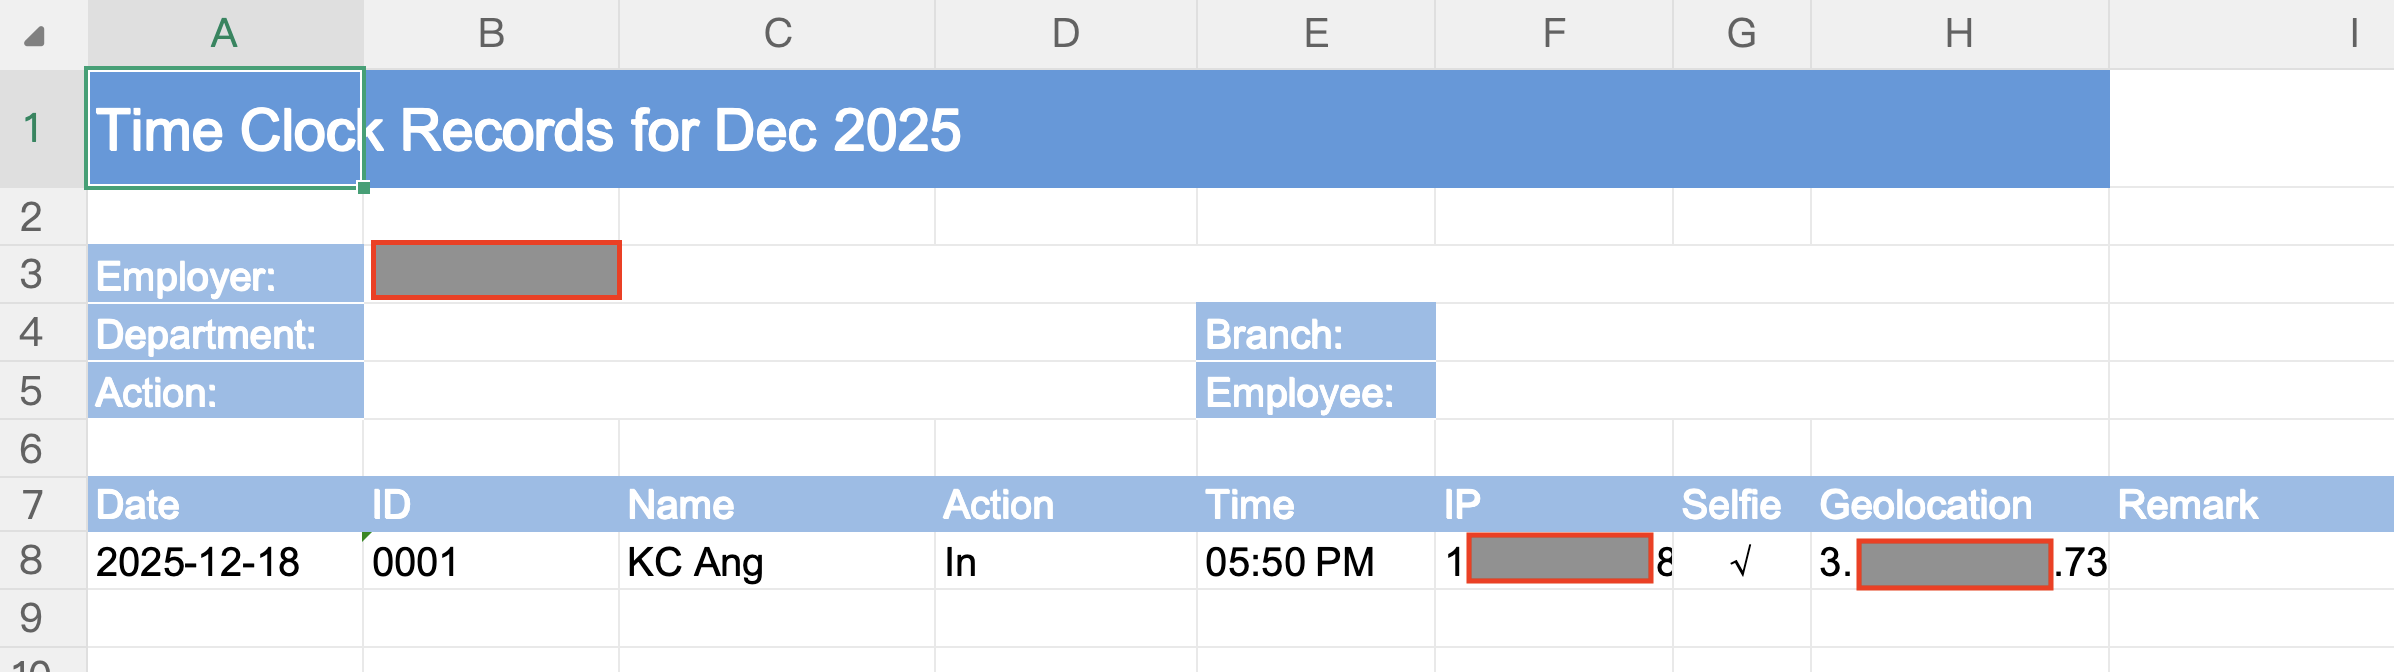Click the fill handle of cell A1
2394x672 pixels.
tap(364, 187)
